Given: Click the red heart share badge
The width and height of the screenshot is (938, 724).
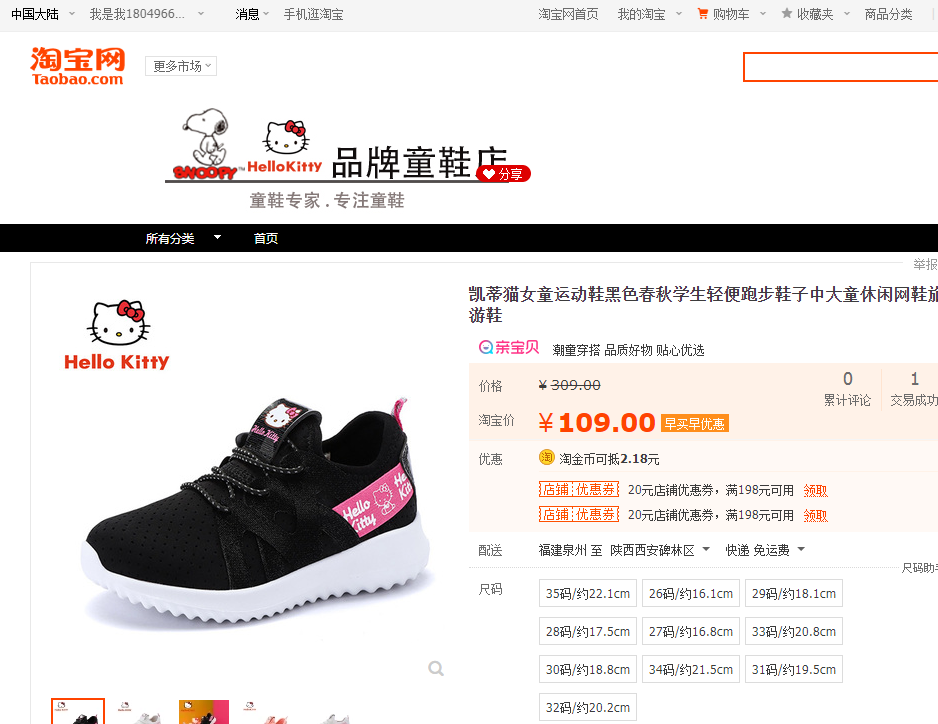Looking at the screenshot, I should tap(504, 174).
